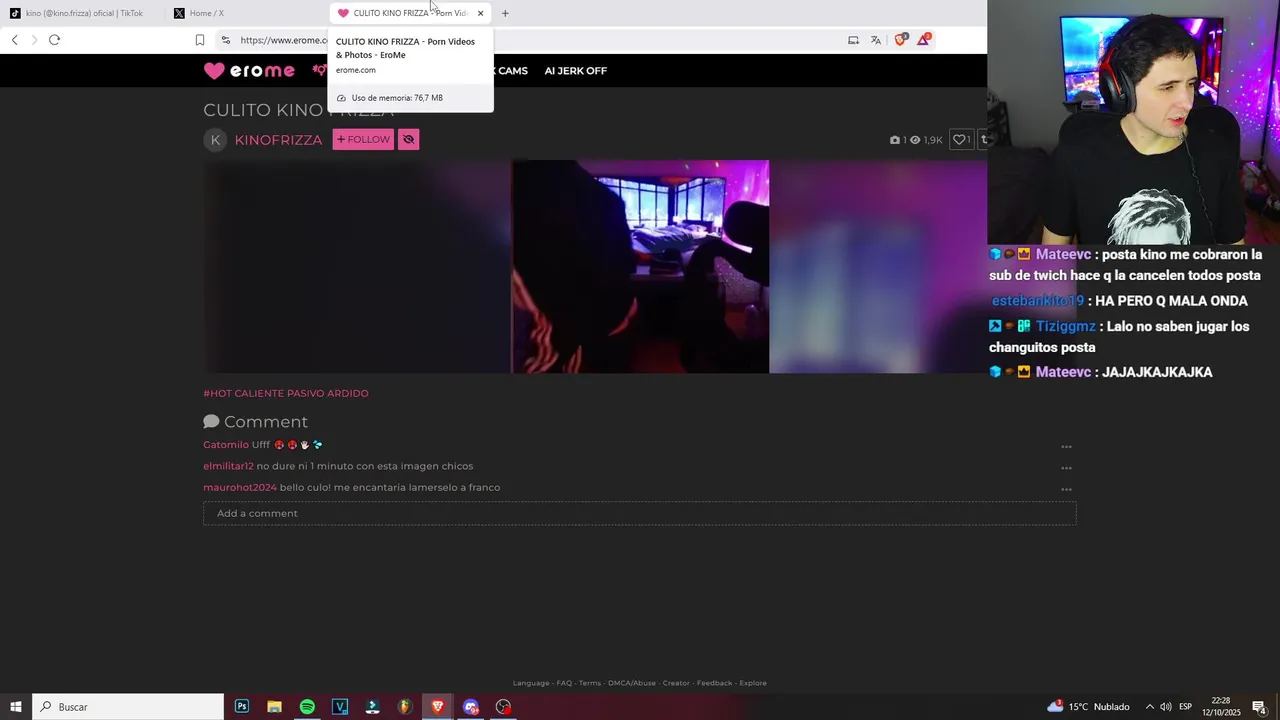
Task: Open options for Catomilo's comment
Action: point(1066,447)
